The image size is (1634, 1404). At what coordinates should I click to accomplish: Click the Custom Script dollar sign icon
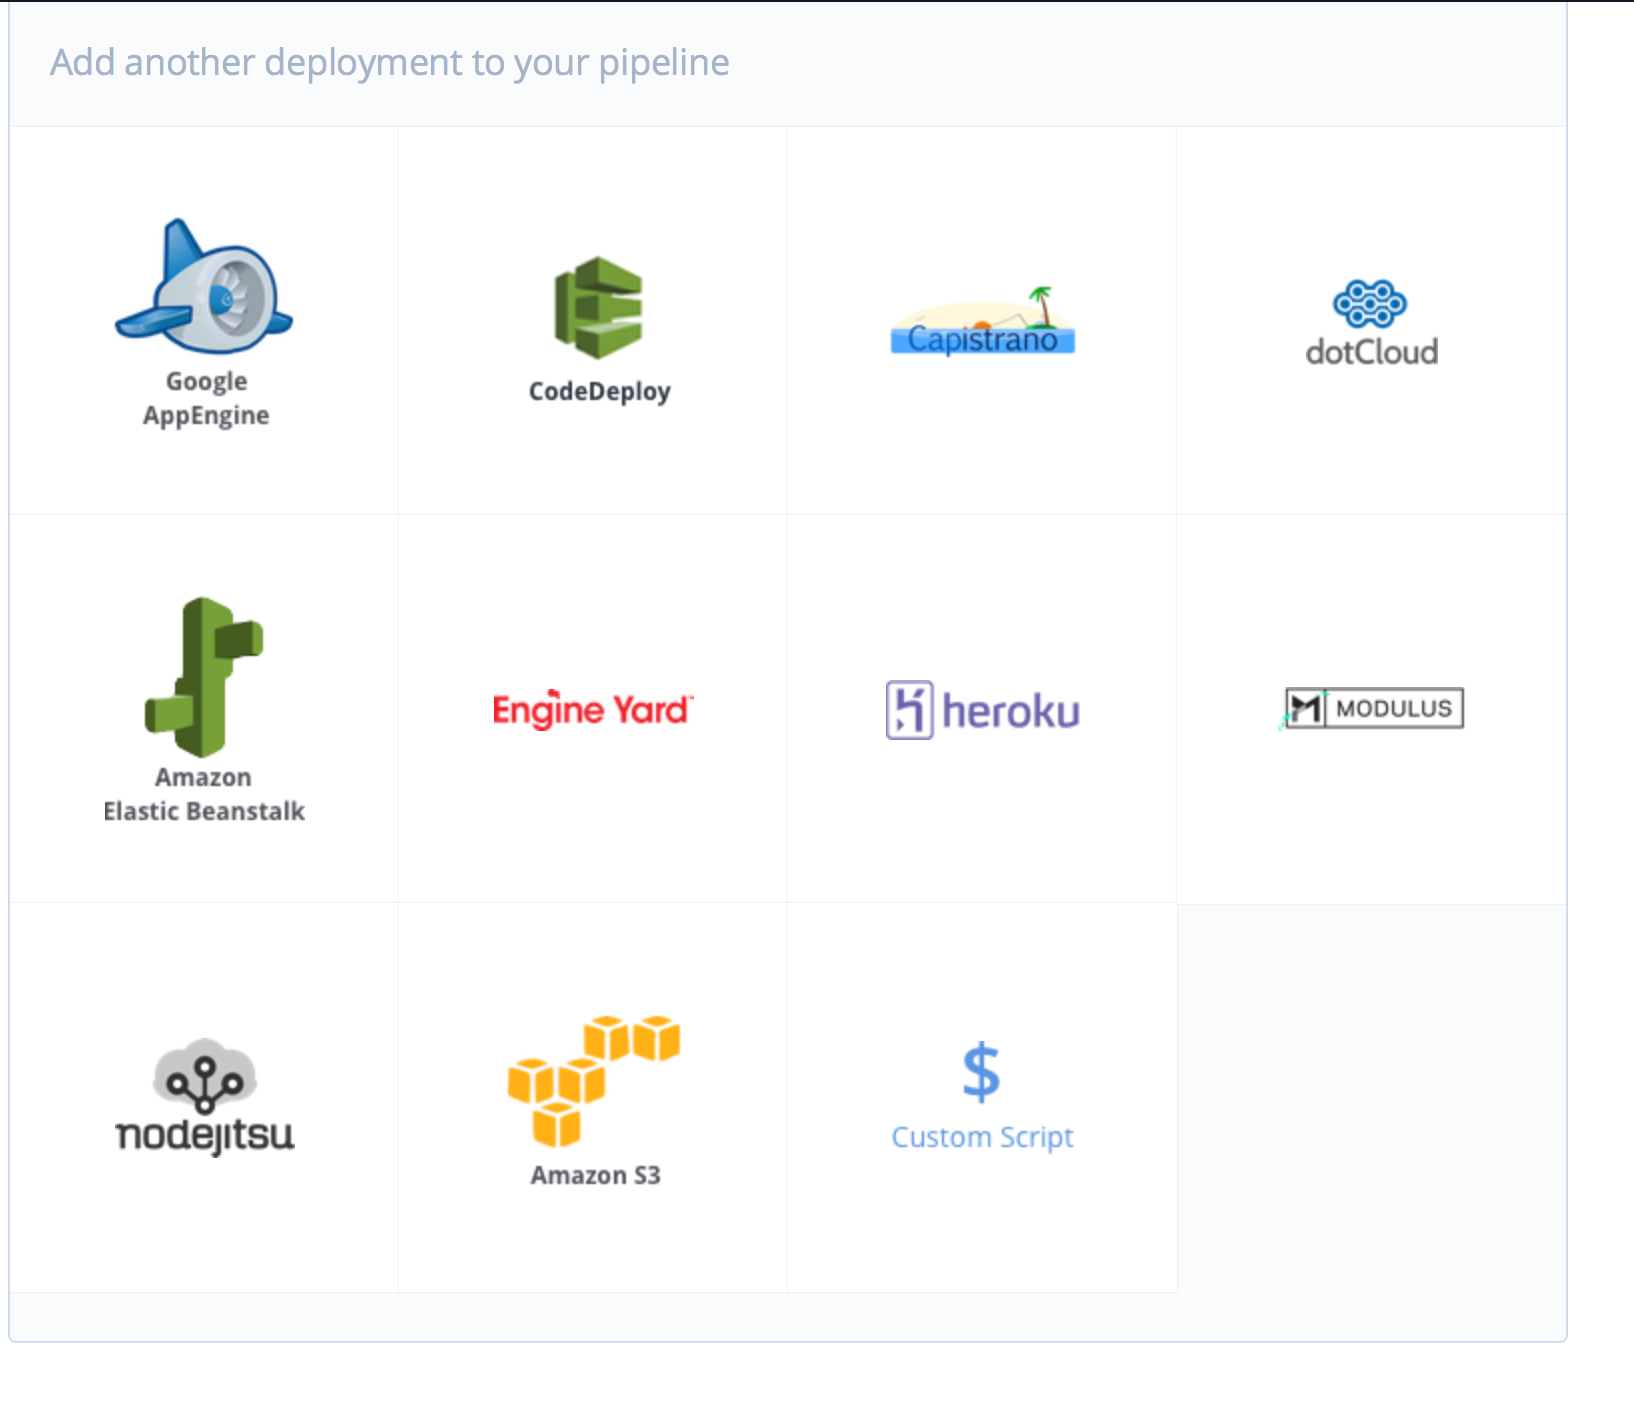pyautogui.click(x=981, y=1072)
